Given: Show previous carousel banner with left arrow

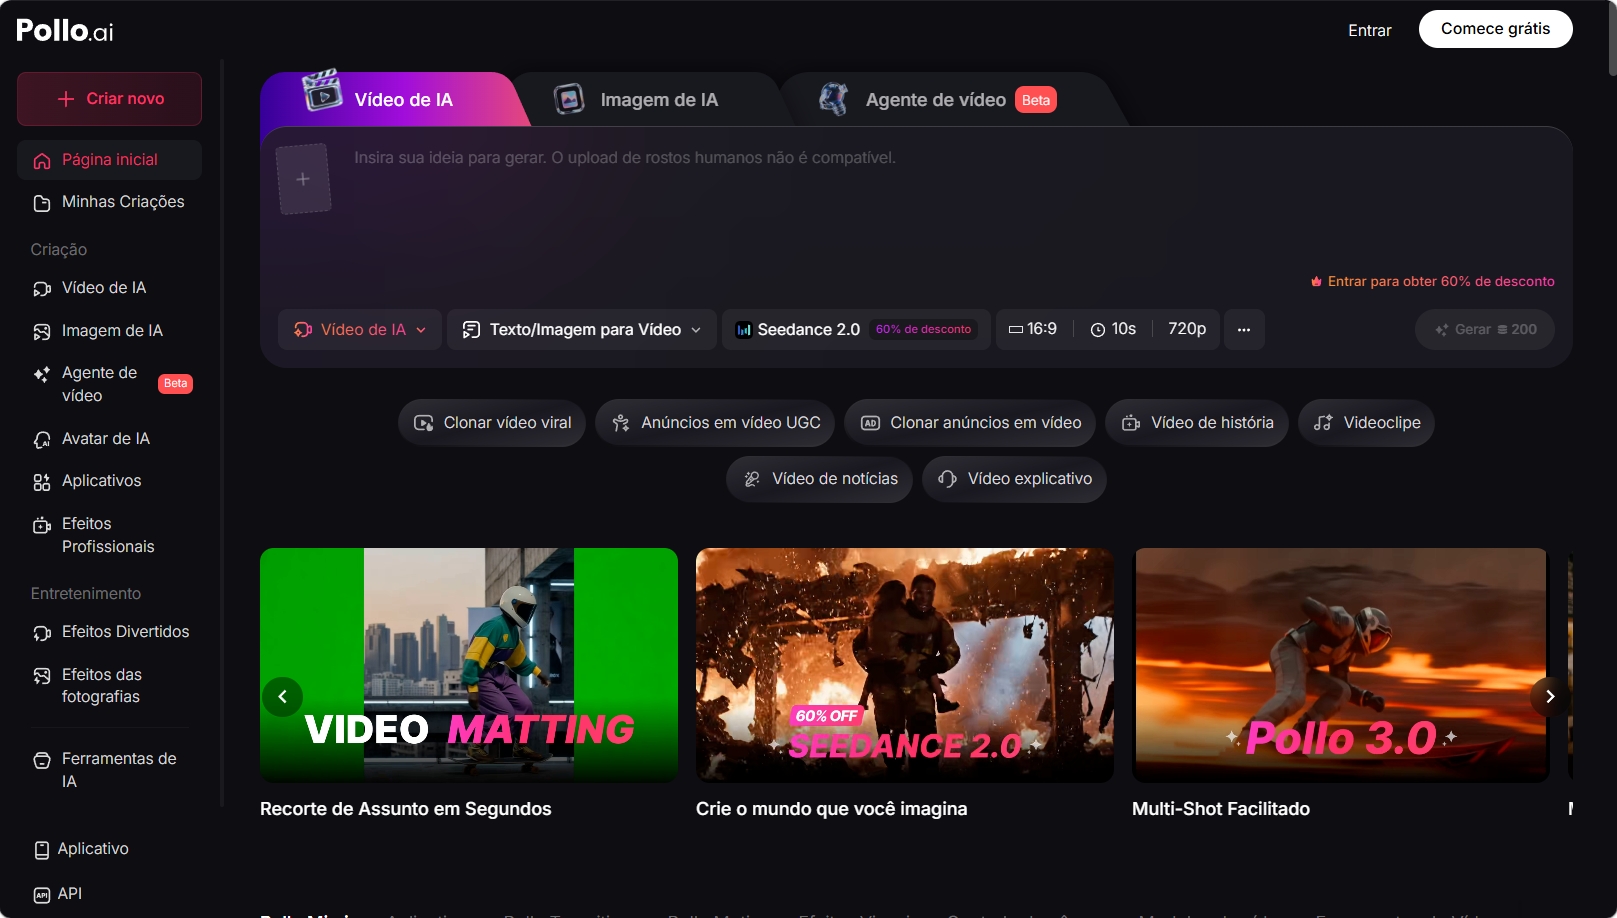Looking at the screenshot, I should 282,697.
